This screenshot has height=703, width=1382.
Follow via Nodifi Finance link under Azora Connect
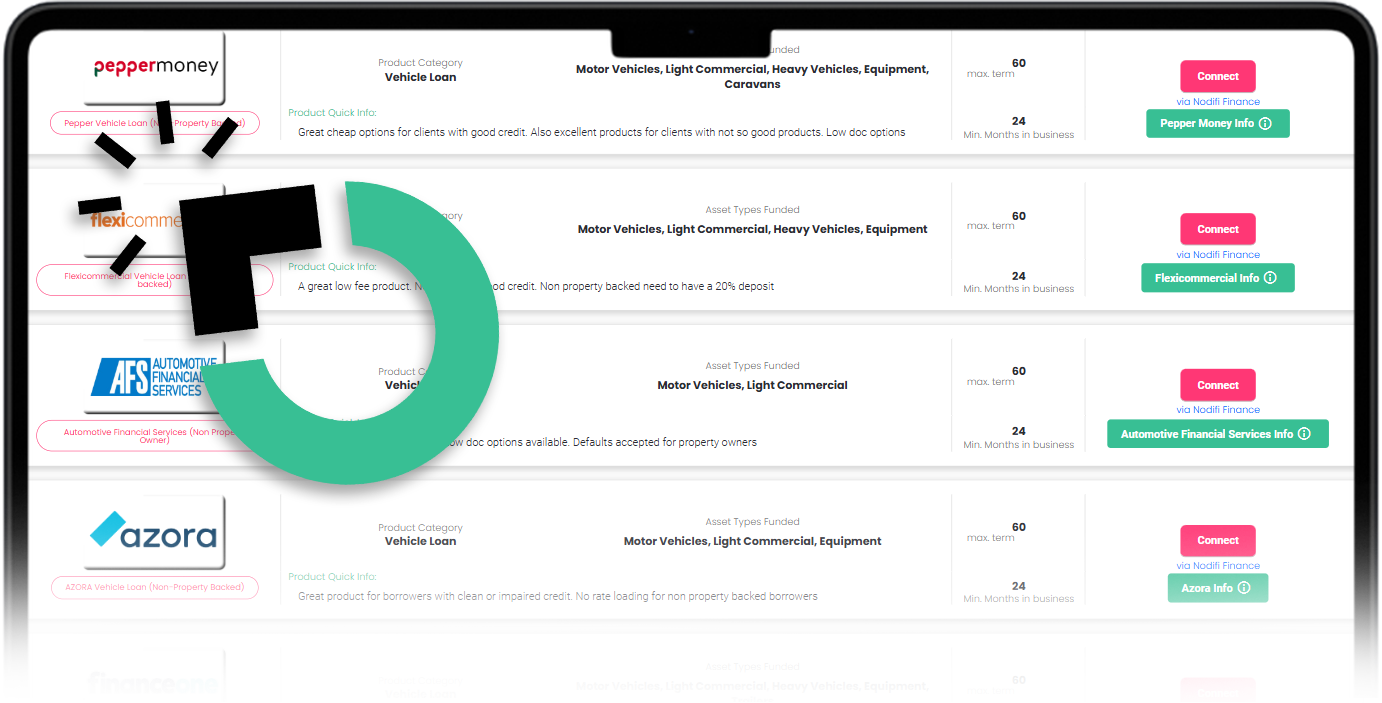pyautogui.click(x=1217, y=566)
